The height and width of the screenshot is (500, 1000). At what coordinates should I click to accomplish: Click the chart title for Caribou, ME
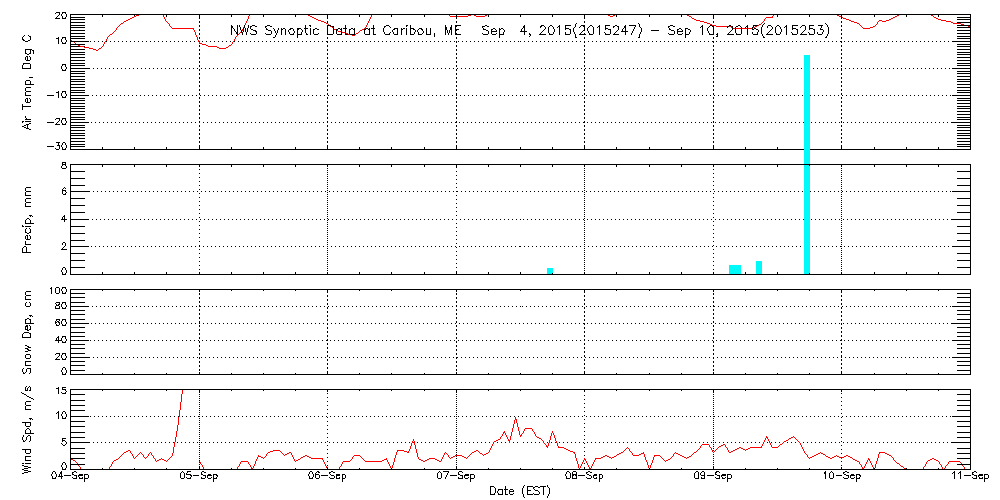click(x=529, y=31)
